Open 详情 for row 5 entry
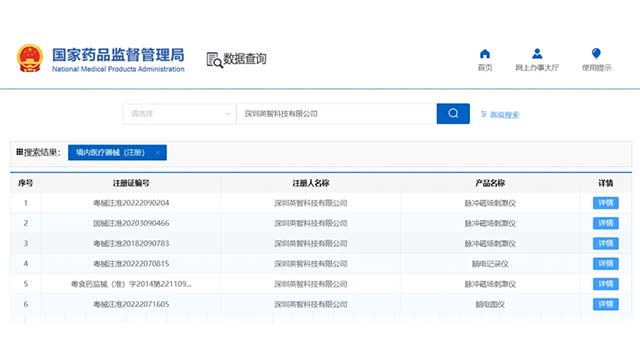 tap(606, 284)
